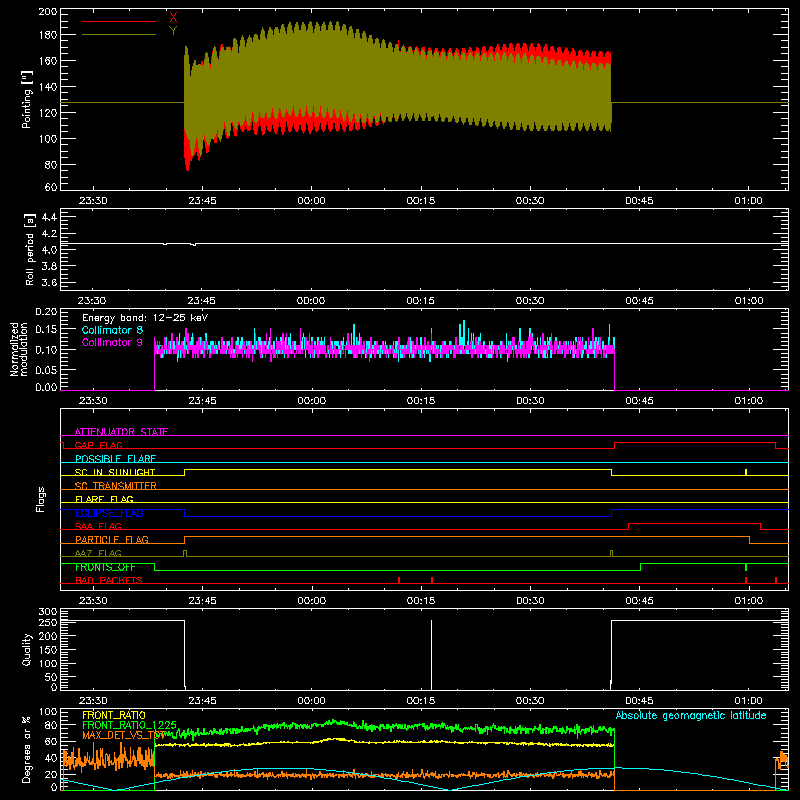This screenshot has height=800, width=800.
Task: Click the yellow FRONT_RATIO legend label
Action: coord(114,715)
